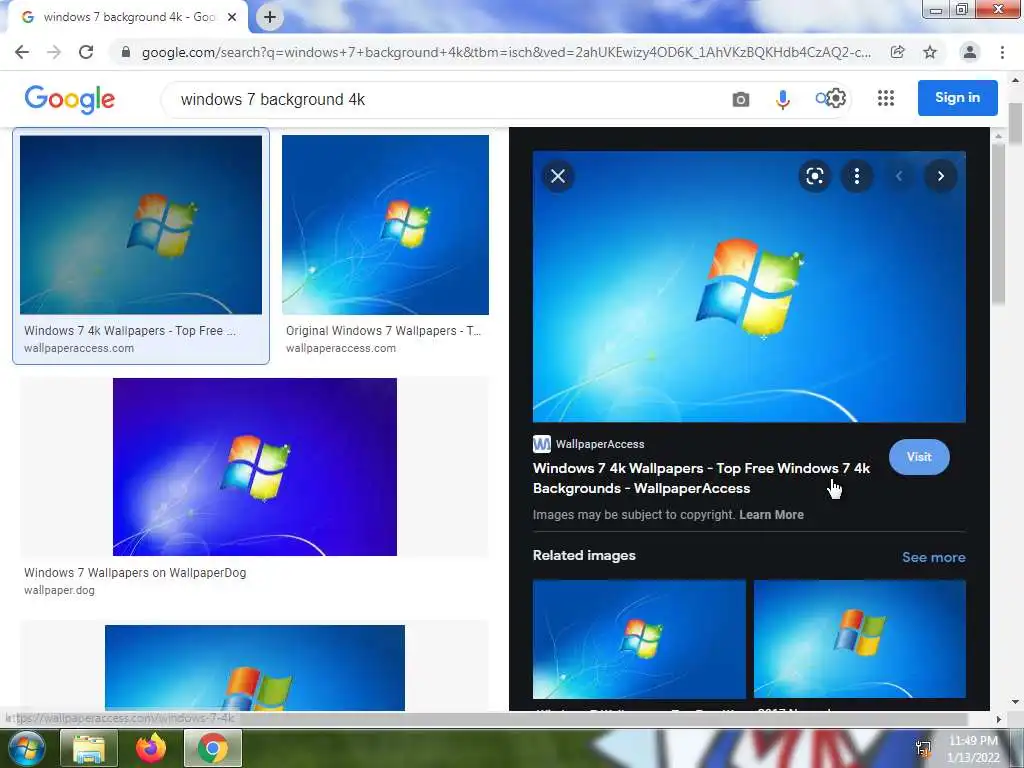Select Windows 7 4k Wallpapers result thumbnail
Viewport: 1024px width, 768px height.
[141, 225]
